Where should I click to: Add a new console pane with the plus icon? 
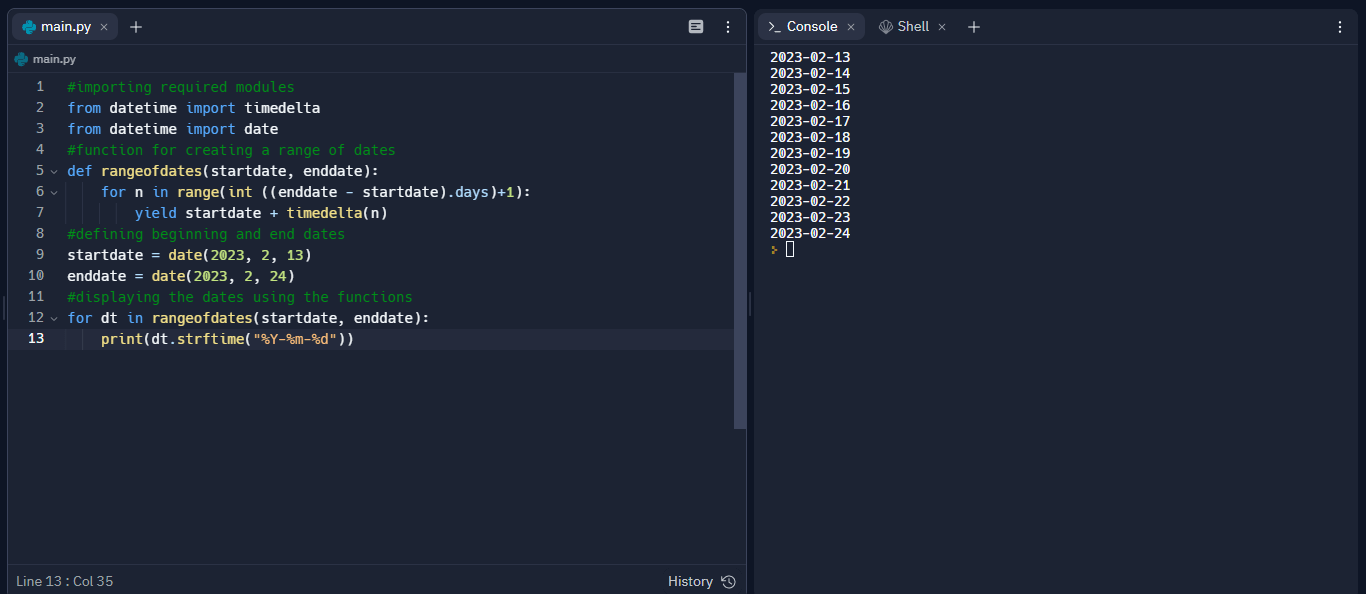click(x=973, y=26)
